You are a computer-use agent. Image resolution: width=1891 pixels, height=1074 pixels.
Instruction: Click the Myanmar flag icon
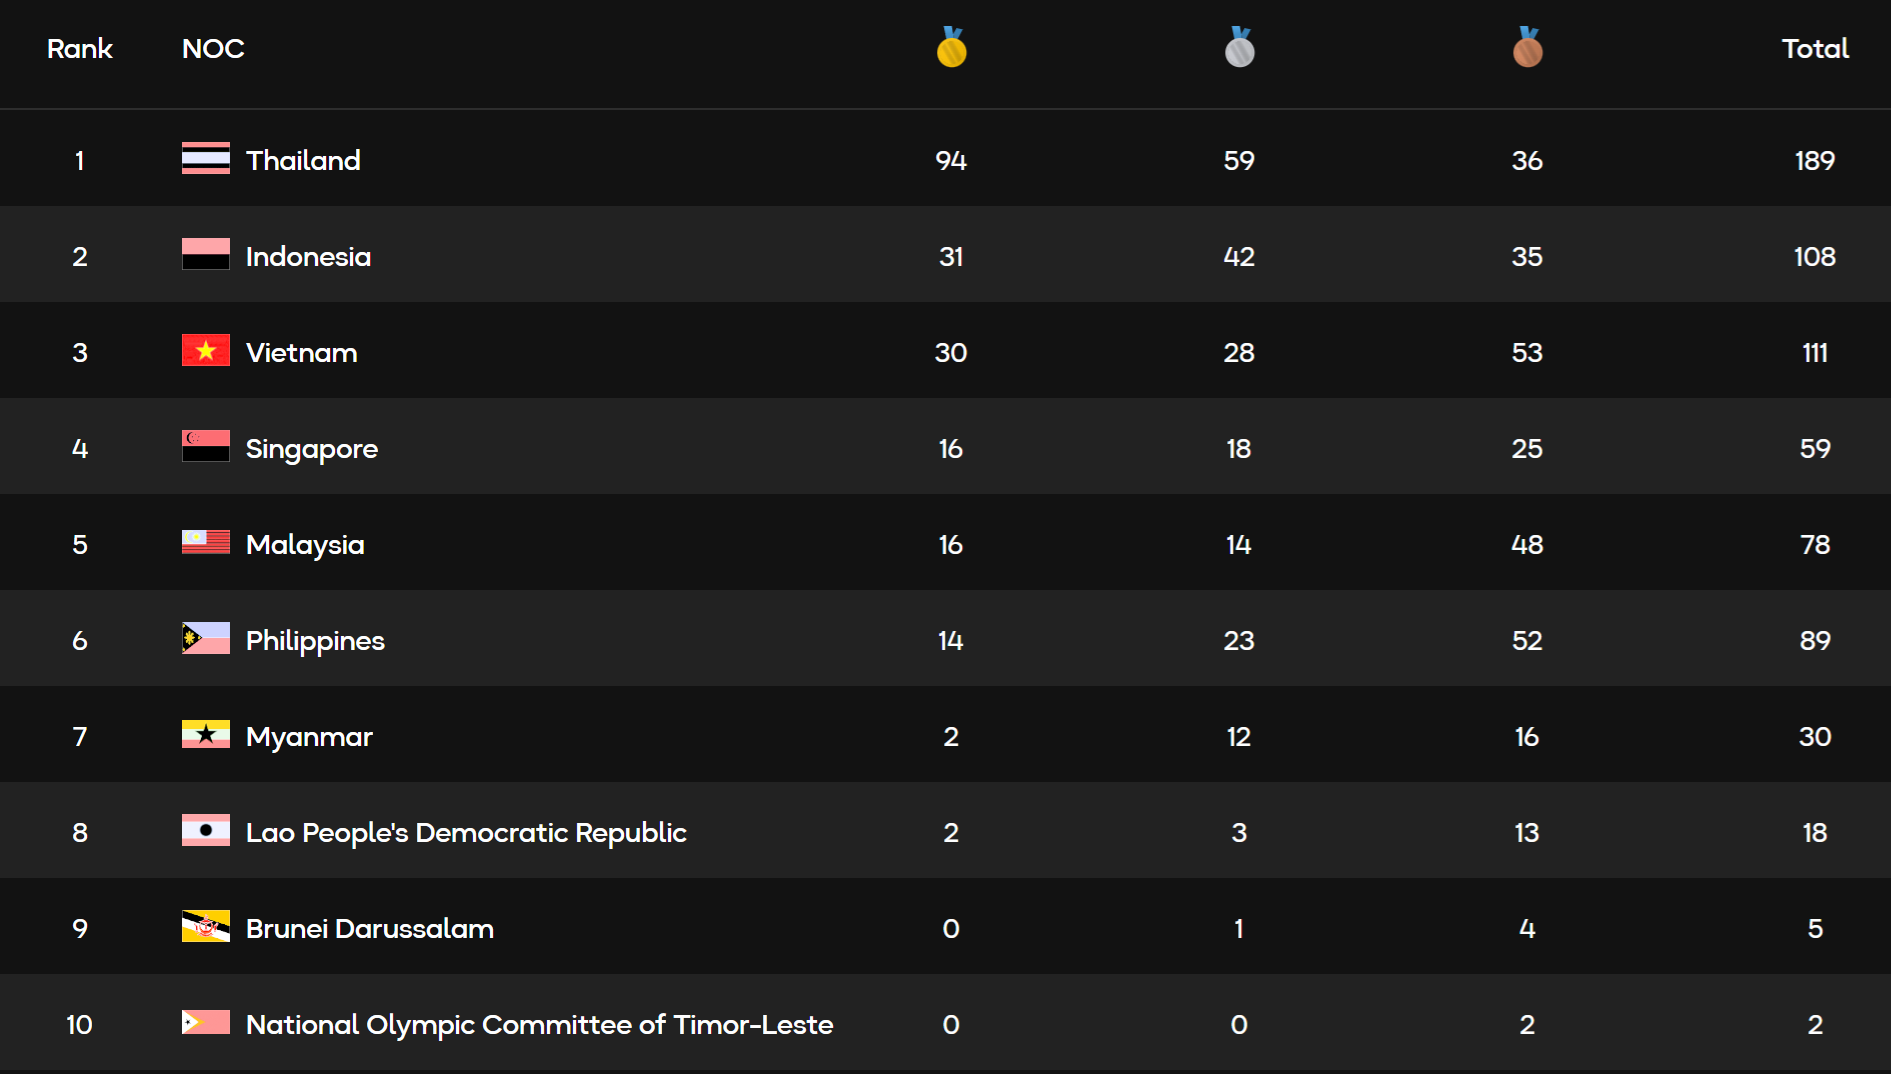click(205, 735)
